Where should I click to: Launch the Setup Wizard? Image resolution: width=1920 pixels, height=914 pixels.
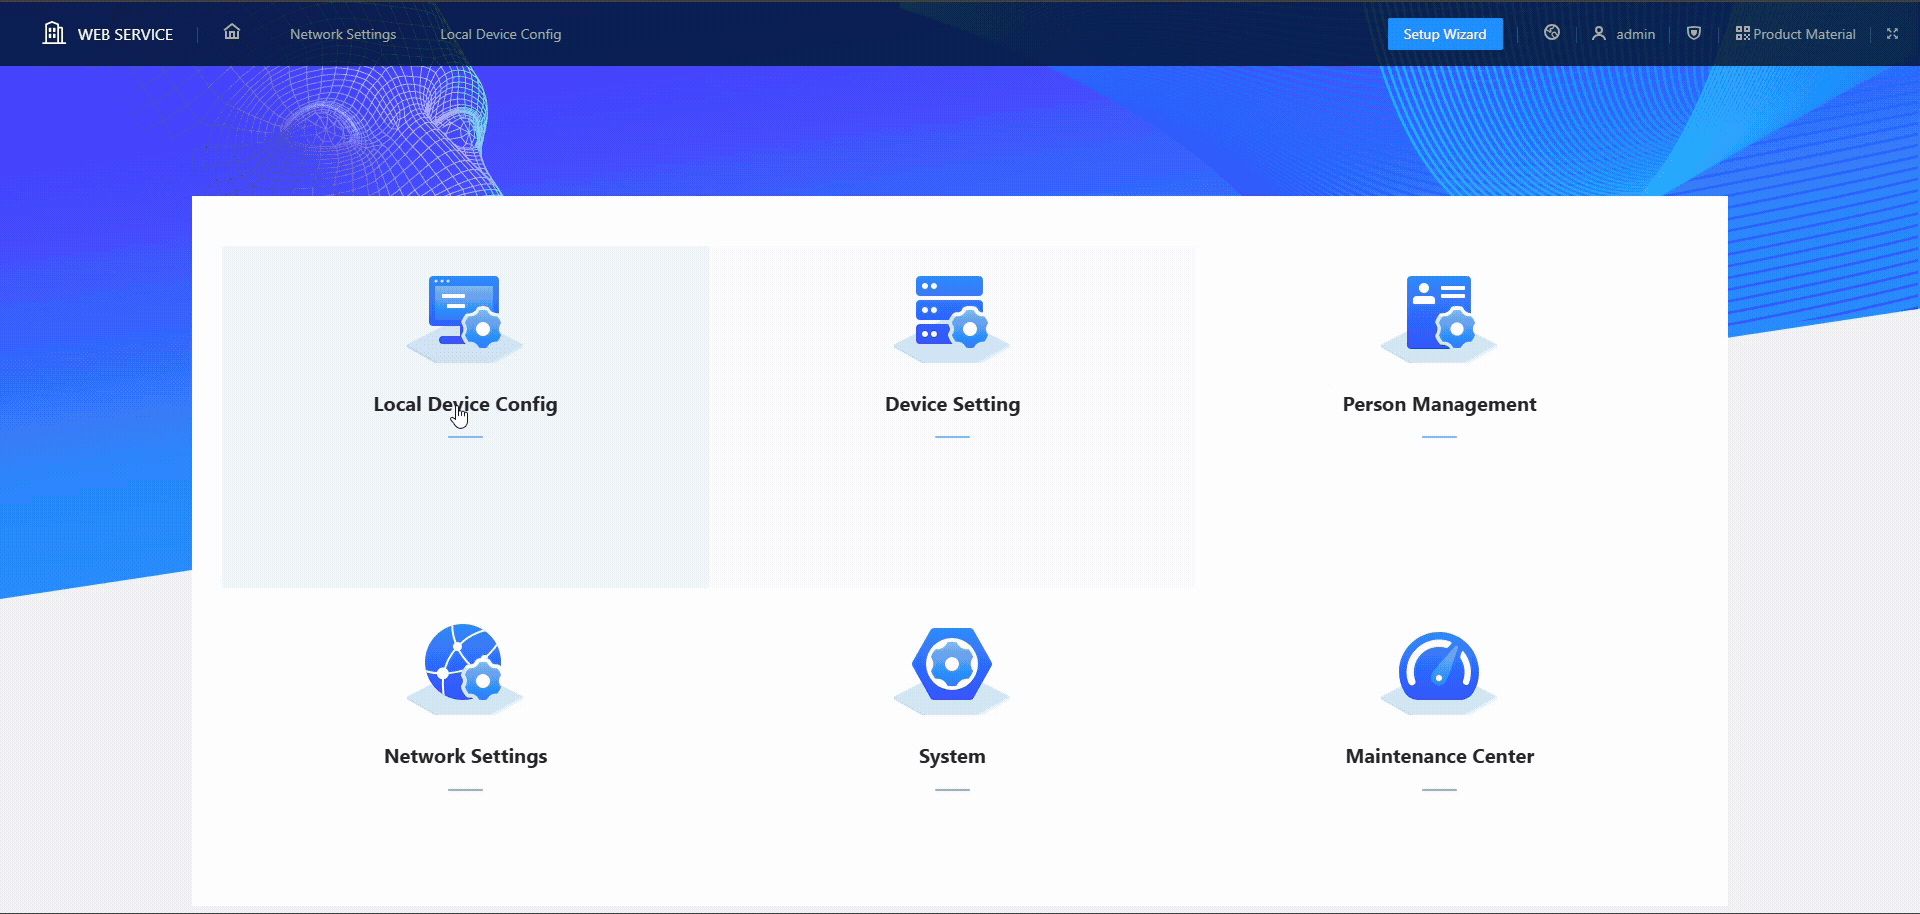coord(1444,34)
